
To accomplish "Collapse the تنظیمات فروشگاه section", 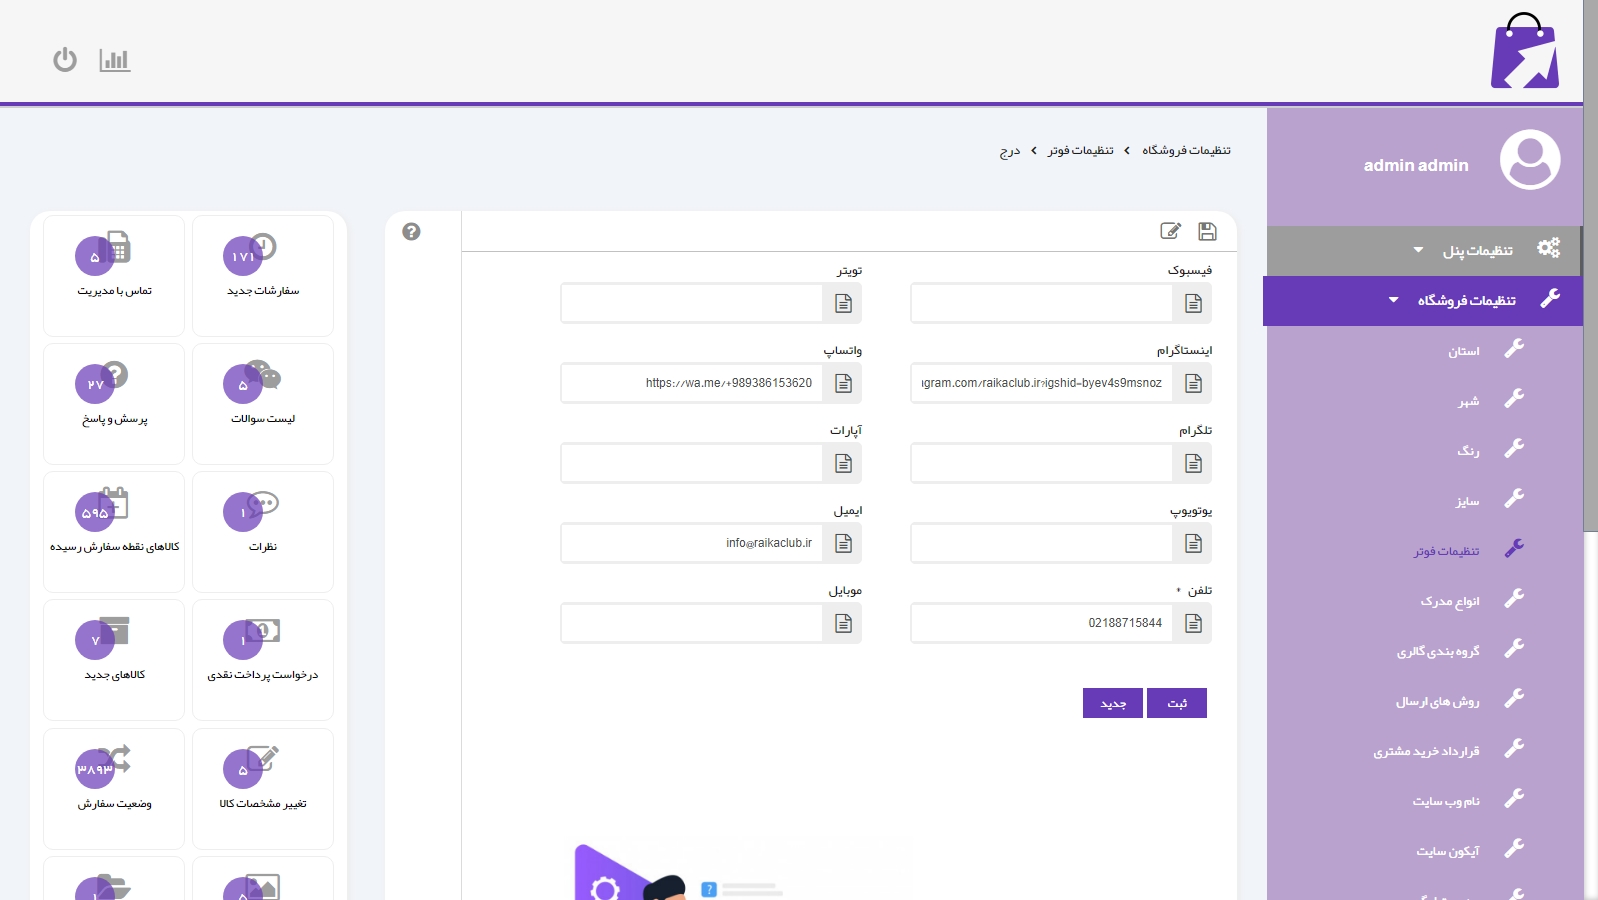I will click(x=1466, y=301).
